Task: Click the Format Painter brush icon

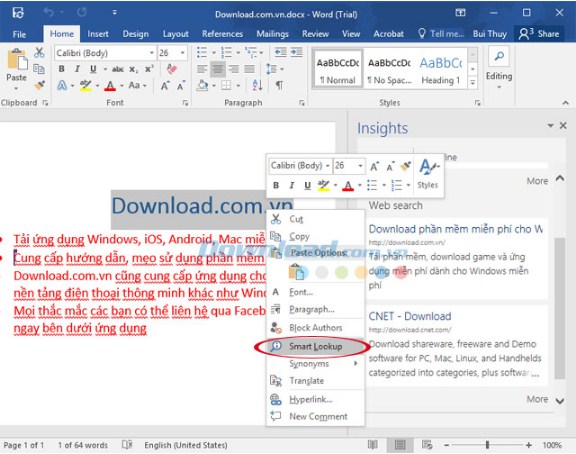Action: (x=39, y=85)
